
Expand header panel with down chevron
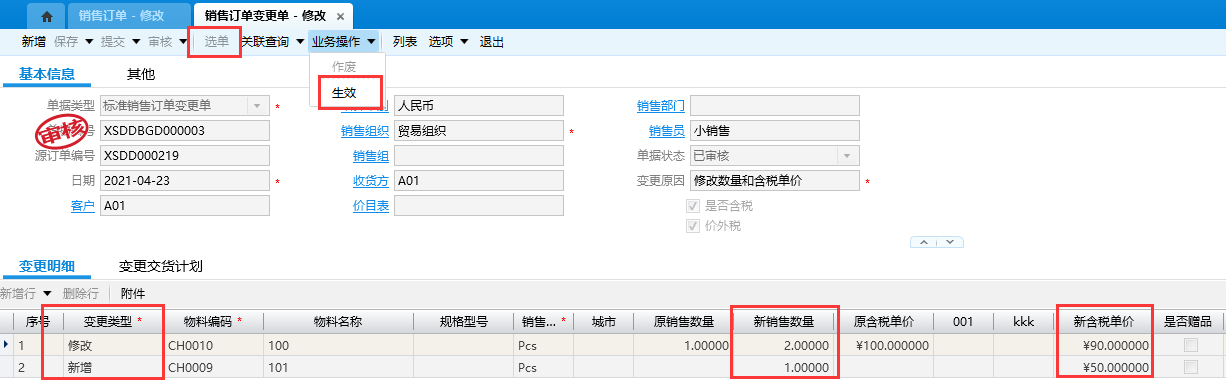click(x=950, y=242)
